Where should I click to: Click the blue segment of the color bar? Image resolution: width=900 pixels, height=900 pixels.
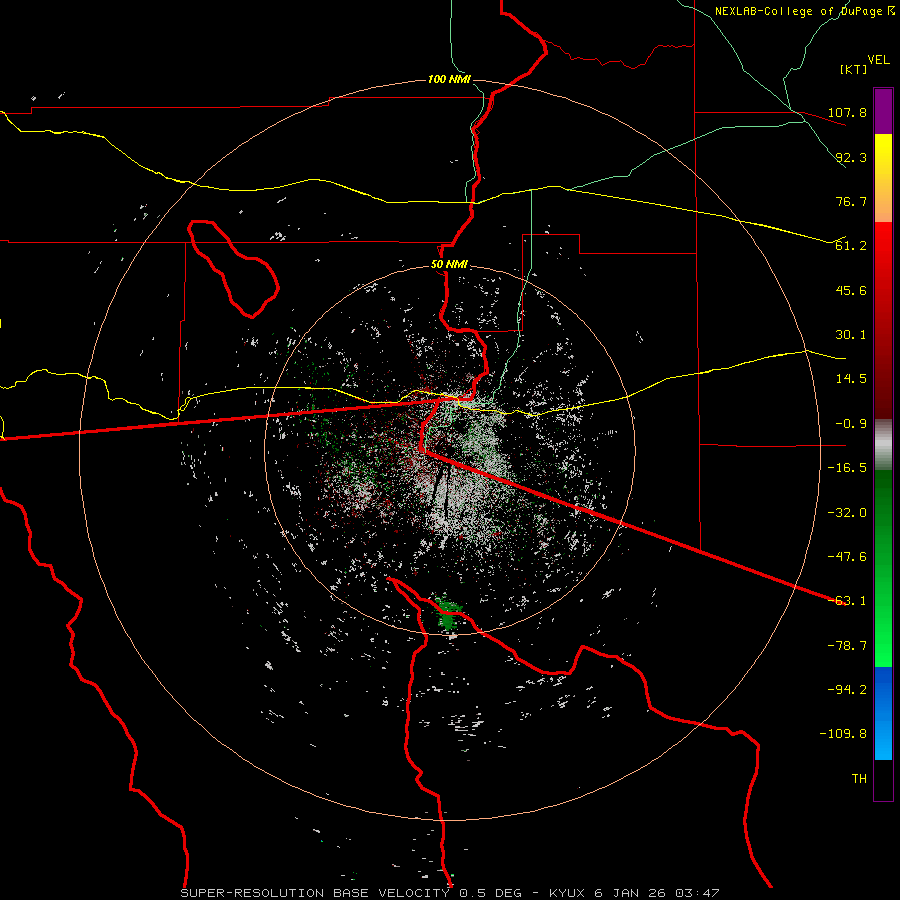pos(883,713)
